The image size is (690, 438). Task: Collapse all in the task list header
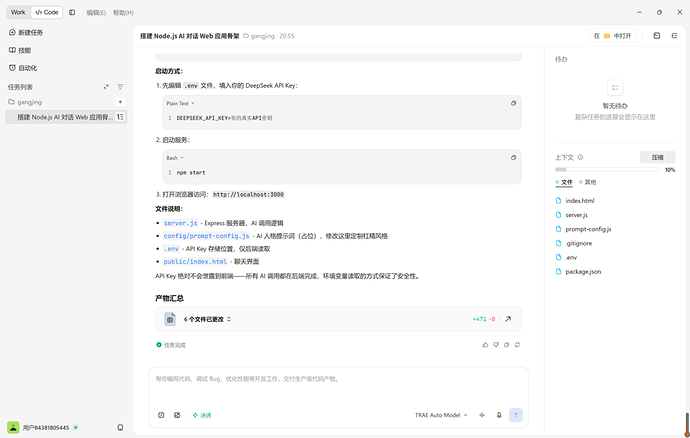click(106, 87)
